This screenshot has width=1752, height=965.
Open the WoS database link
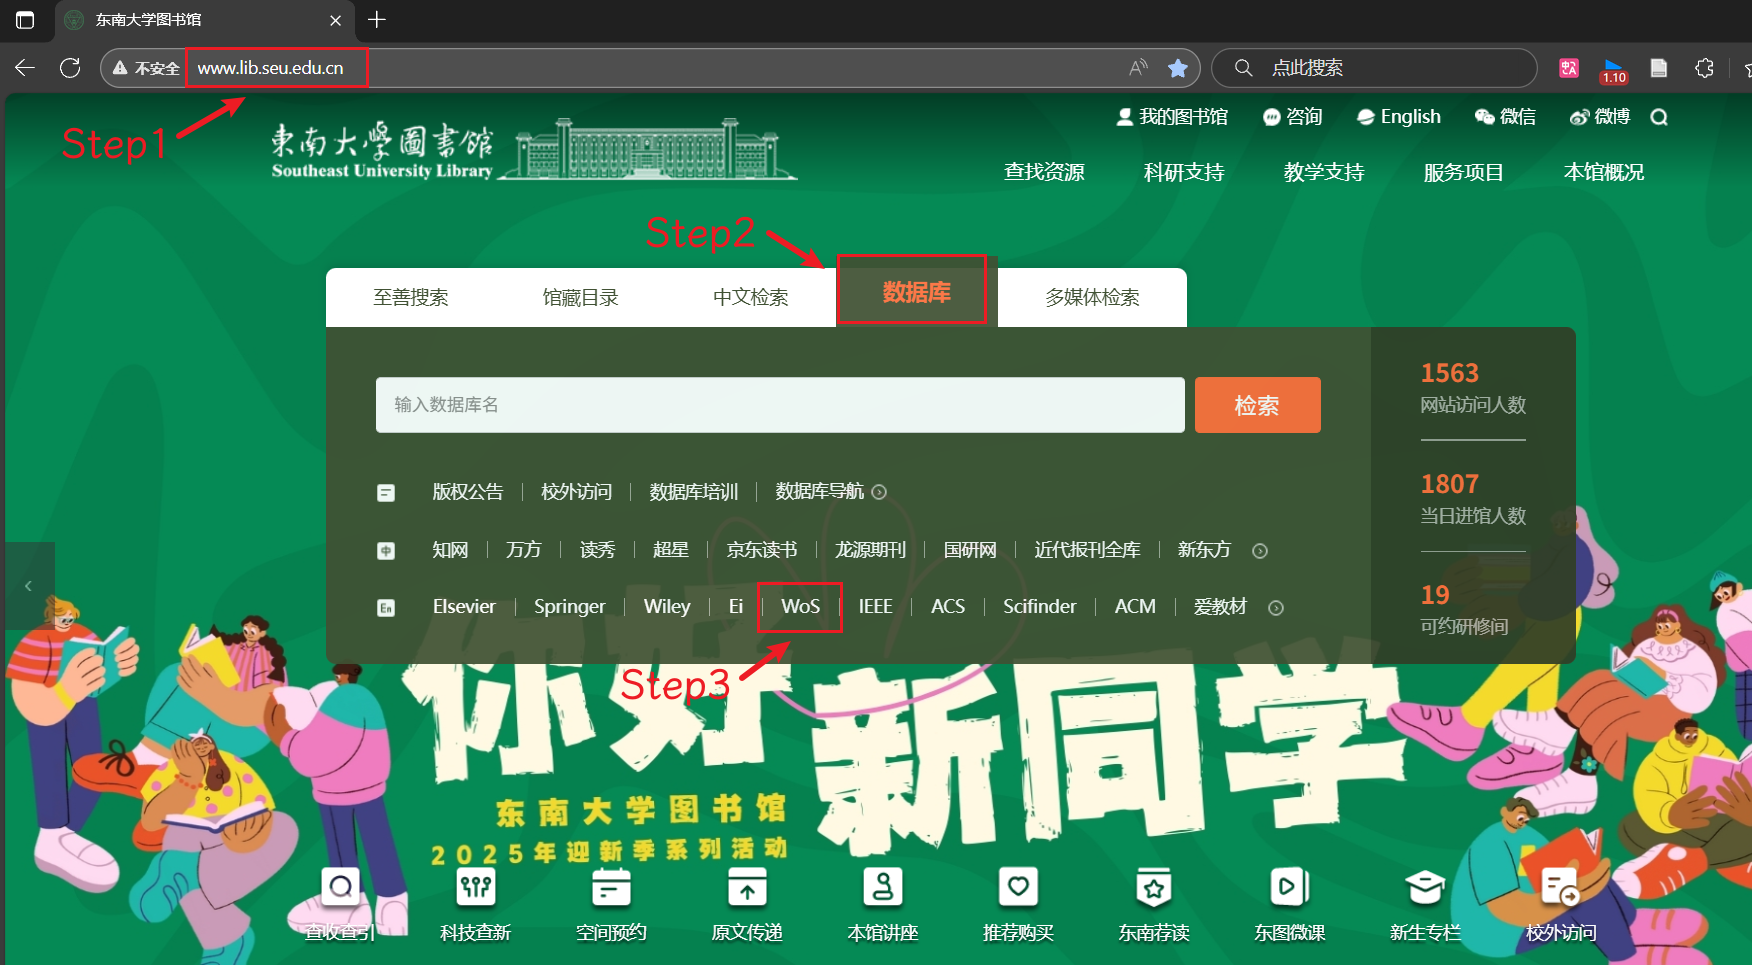pos(799,606)
